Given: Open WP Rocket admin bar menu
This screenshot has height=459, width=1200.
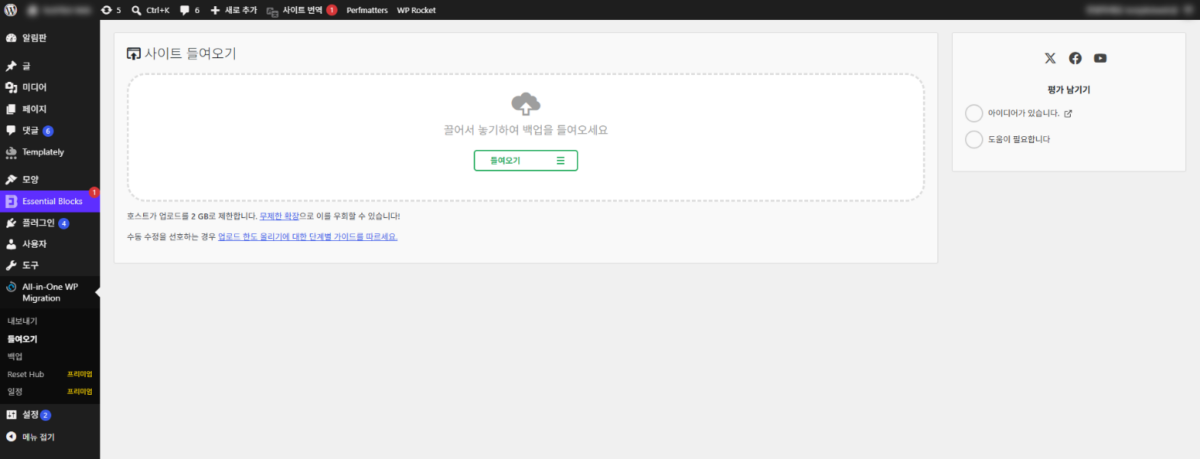Looking at the screenshot, I should click(416, 10).
